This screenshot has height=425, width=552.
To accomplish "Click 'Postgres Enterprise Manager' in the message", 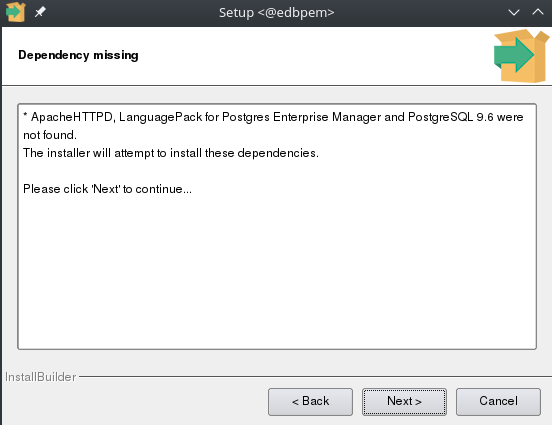I will coord(301,117).
